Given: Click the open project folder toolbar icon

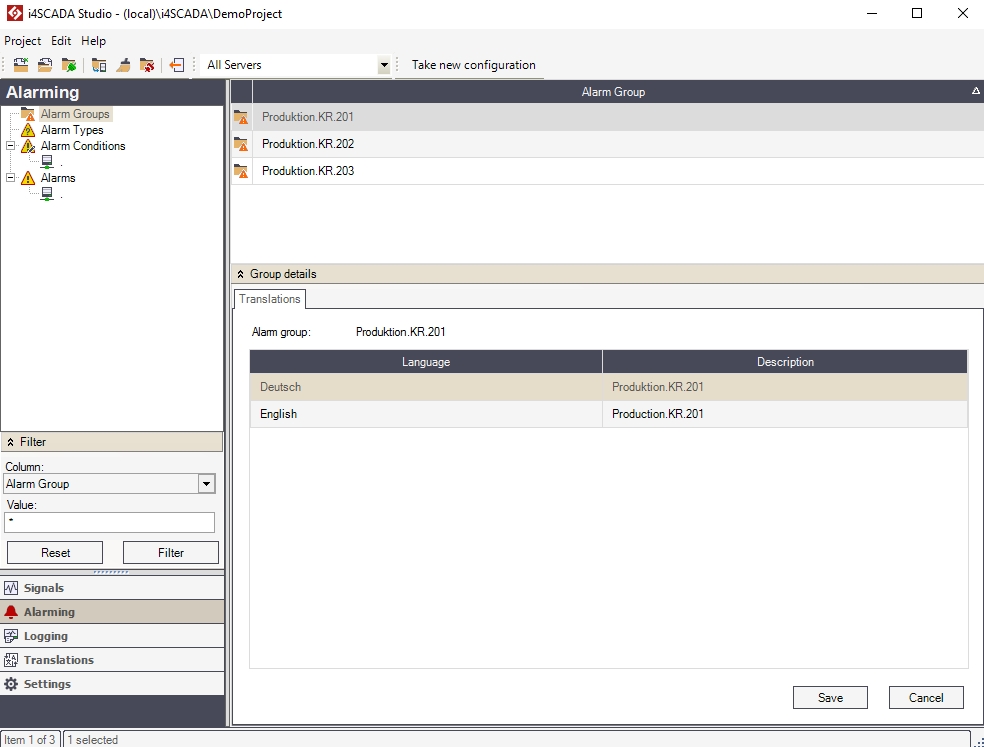Looking at the screenshot, I should point(45,65).
